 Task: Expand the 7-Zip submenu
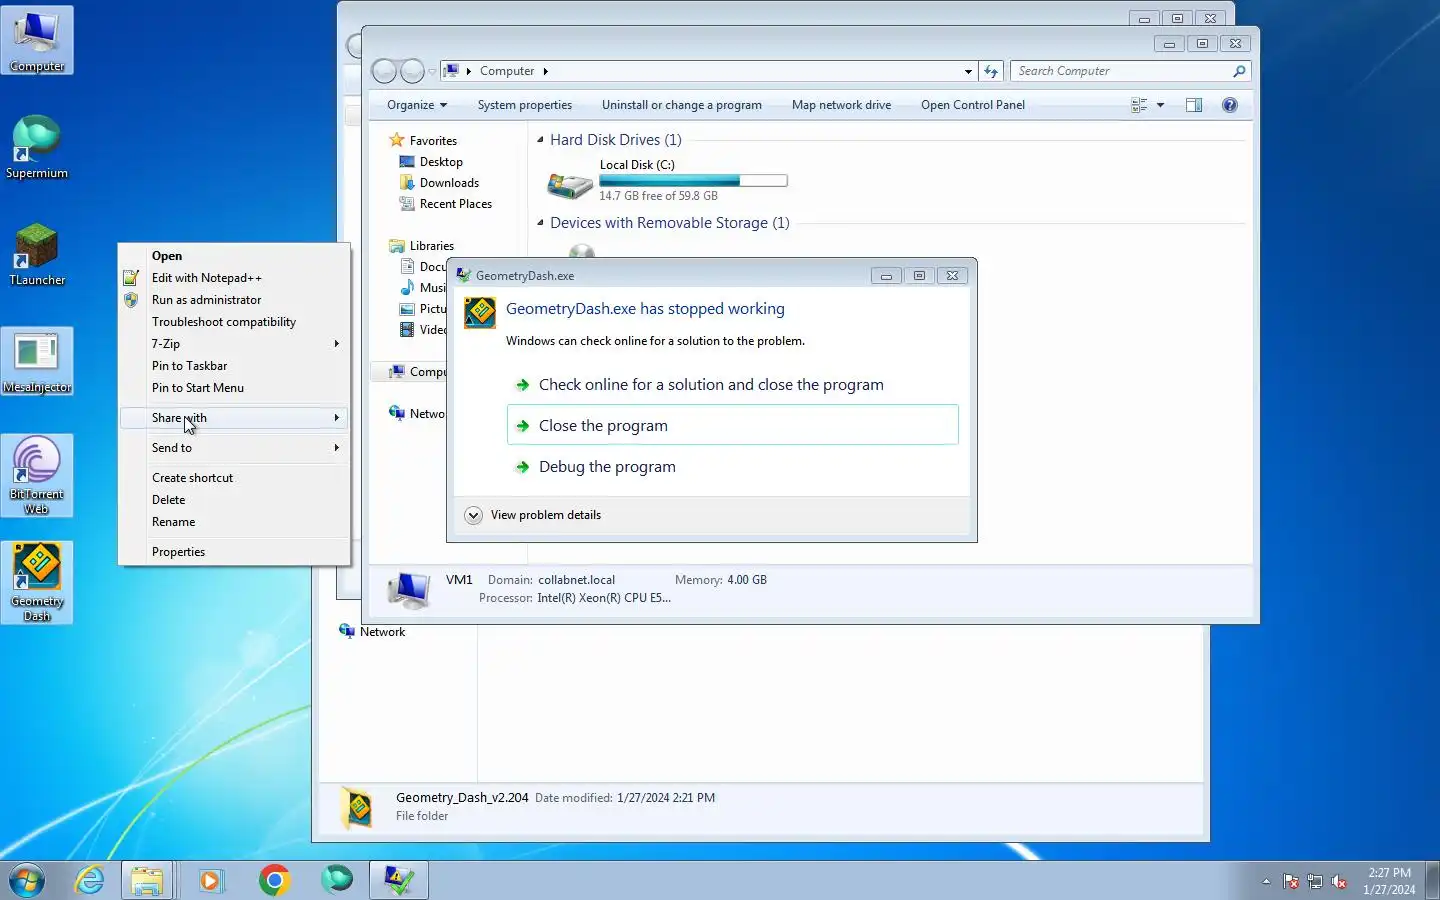coord(236,344)
